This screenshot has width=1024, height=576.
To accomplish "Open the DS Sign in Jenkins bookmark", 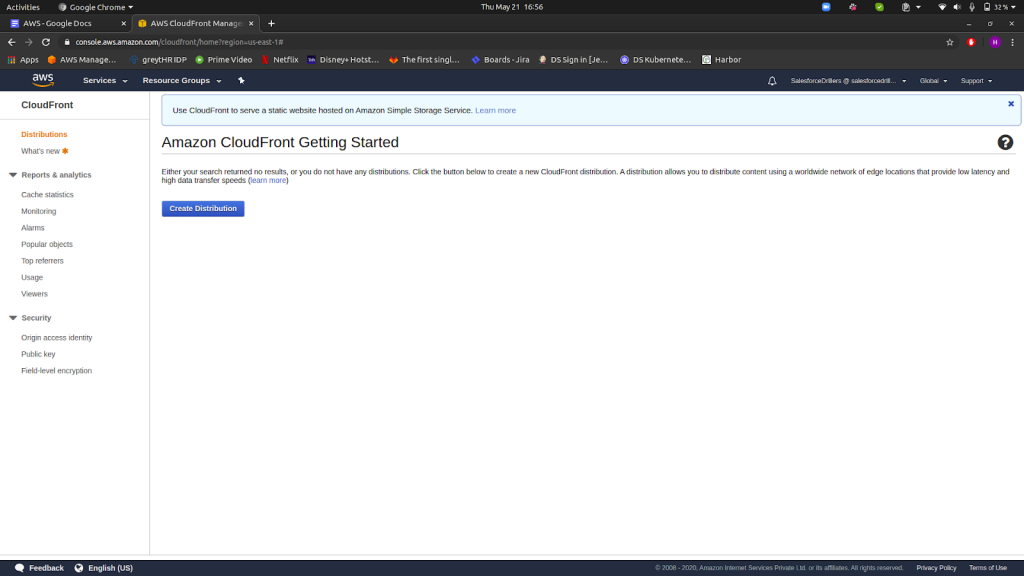I will tap(573, 59).
